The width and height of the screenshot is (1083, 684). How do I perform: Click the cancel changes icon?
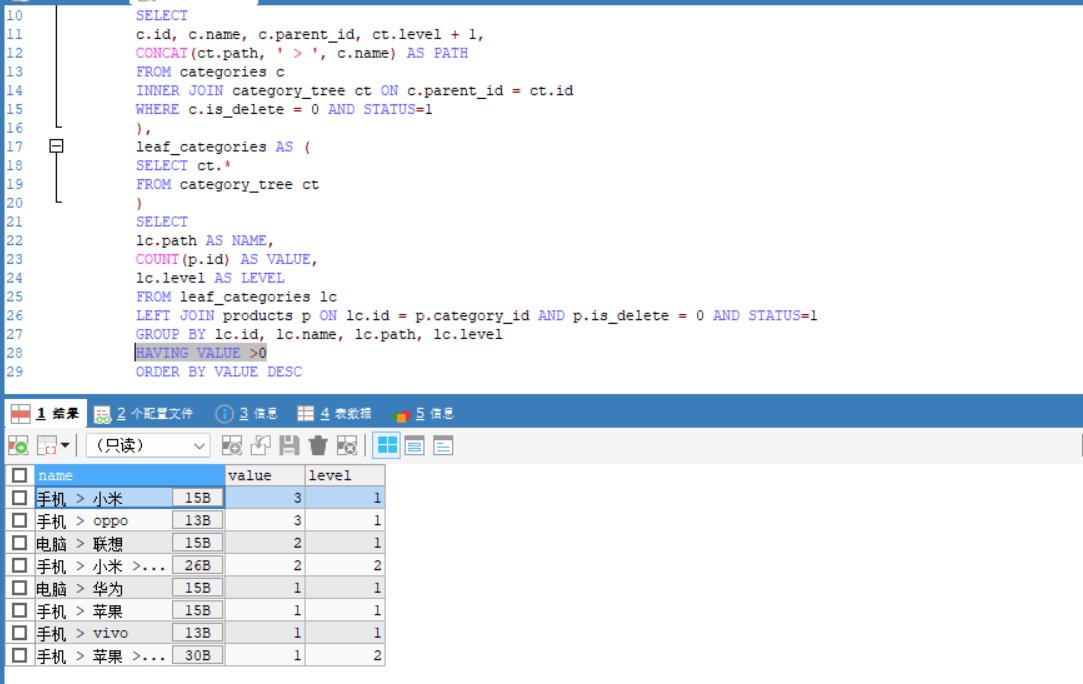coord(347,446)
